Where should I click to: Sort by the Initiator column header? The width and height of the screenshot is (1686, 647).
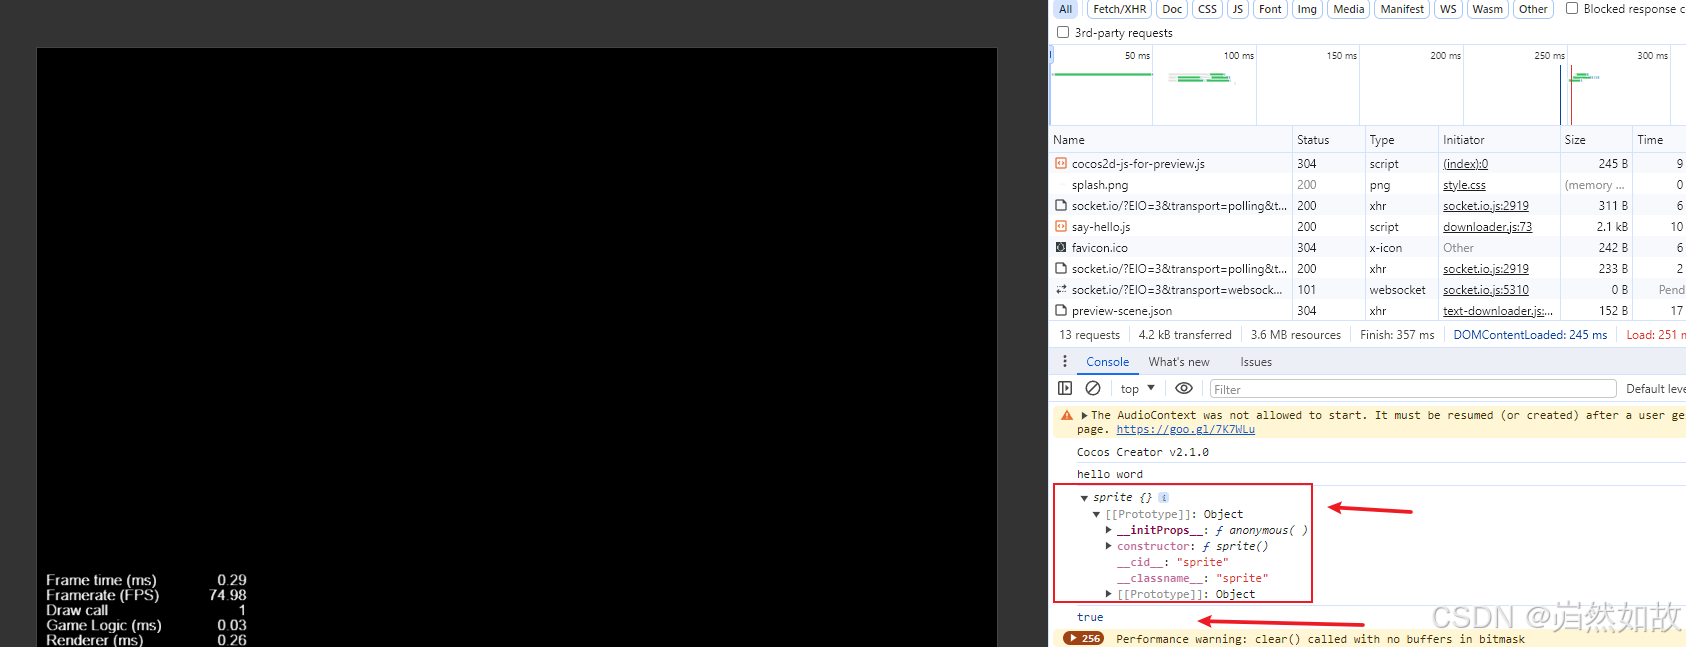click(x=1498, y=140)
